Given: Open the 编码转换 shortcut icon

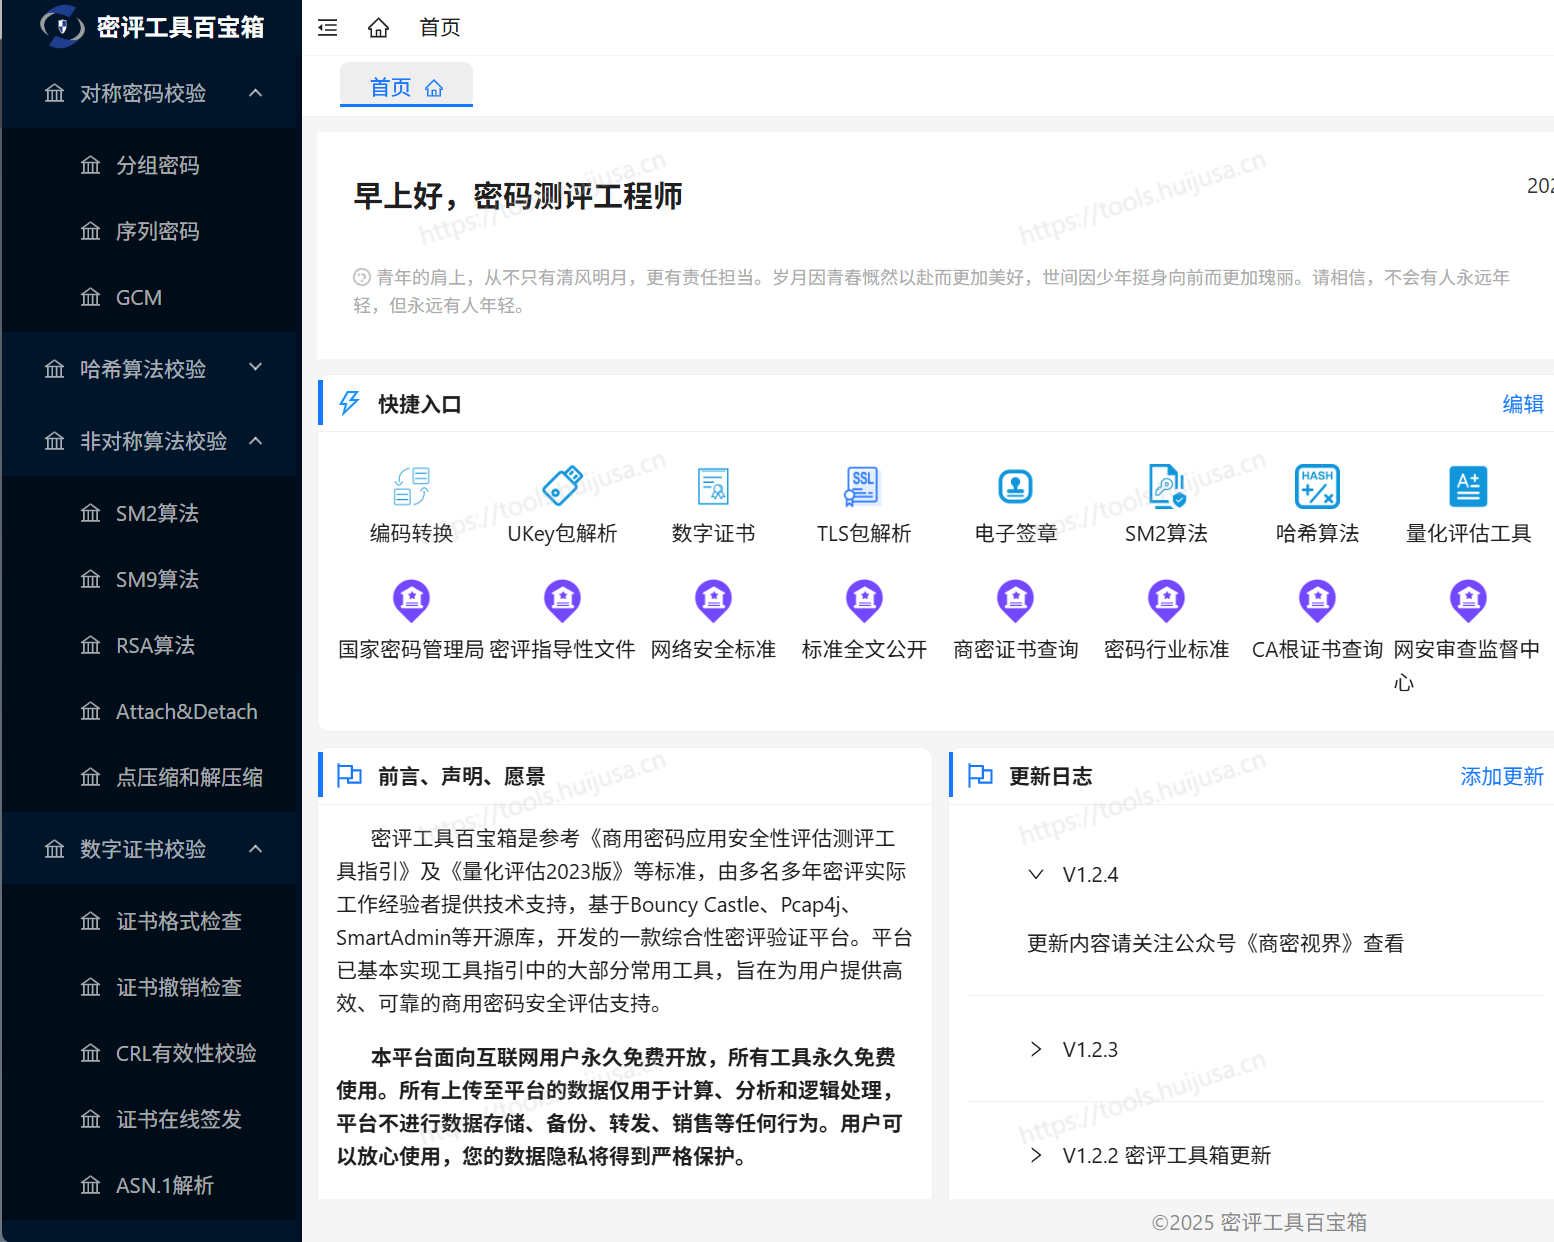Looking at the screenshot, I should pos(411,487).
